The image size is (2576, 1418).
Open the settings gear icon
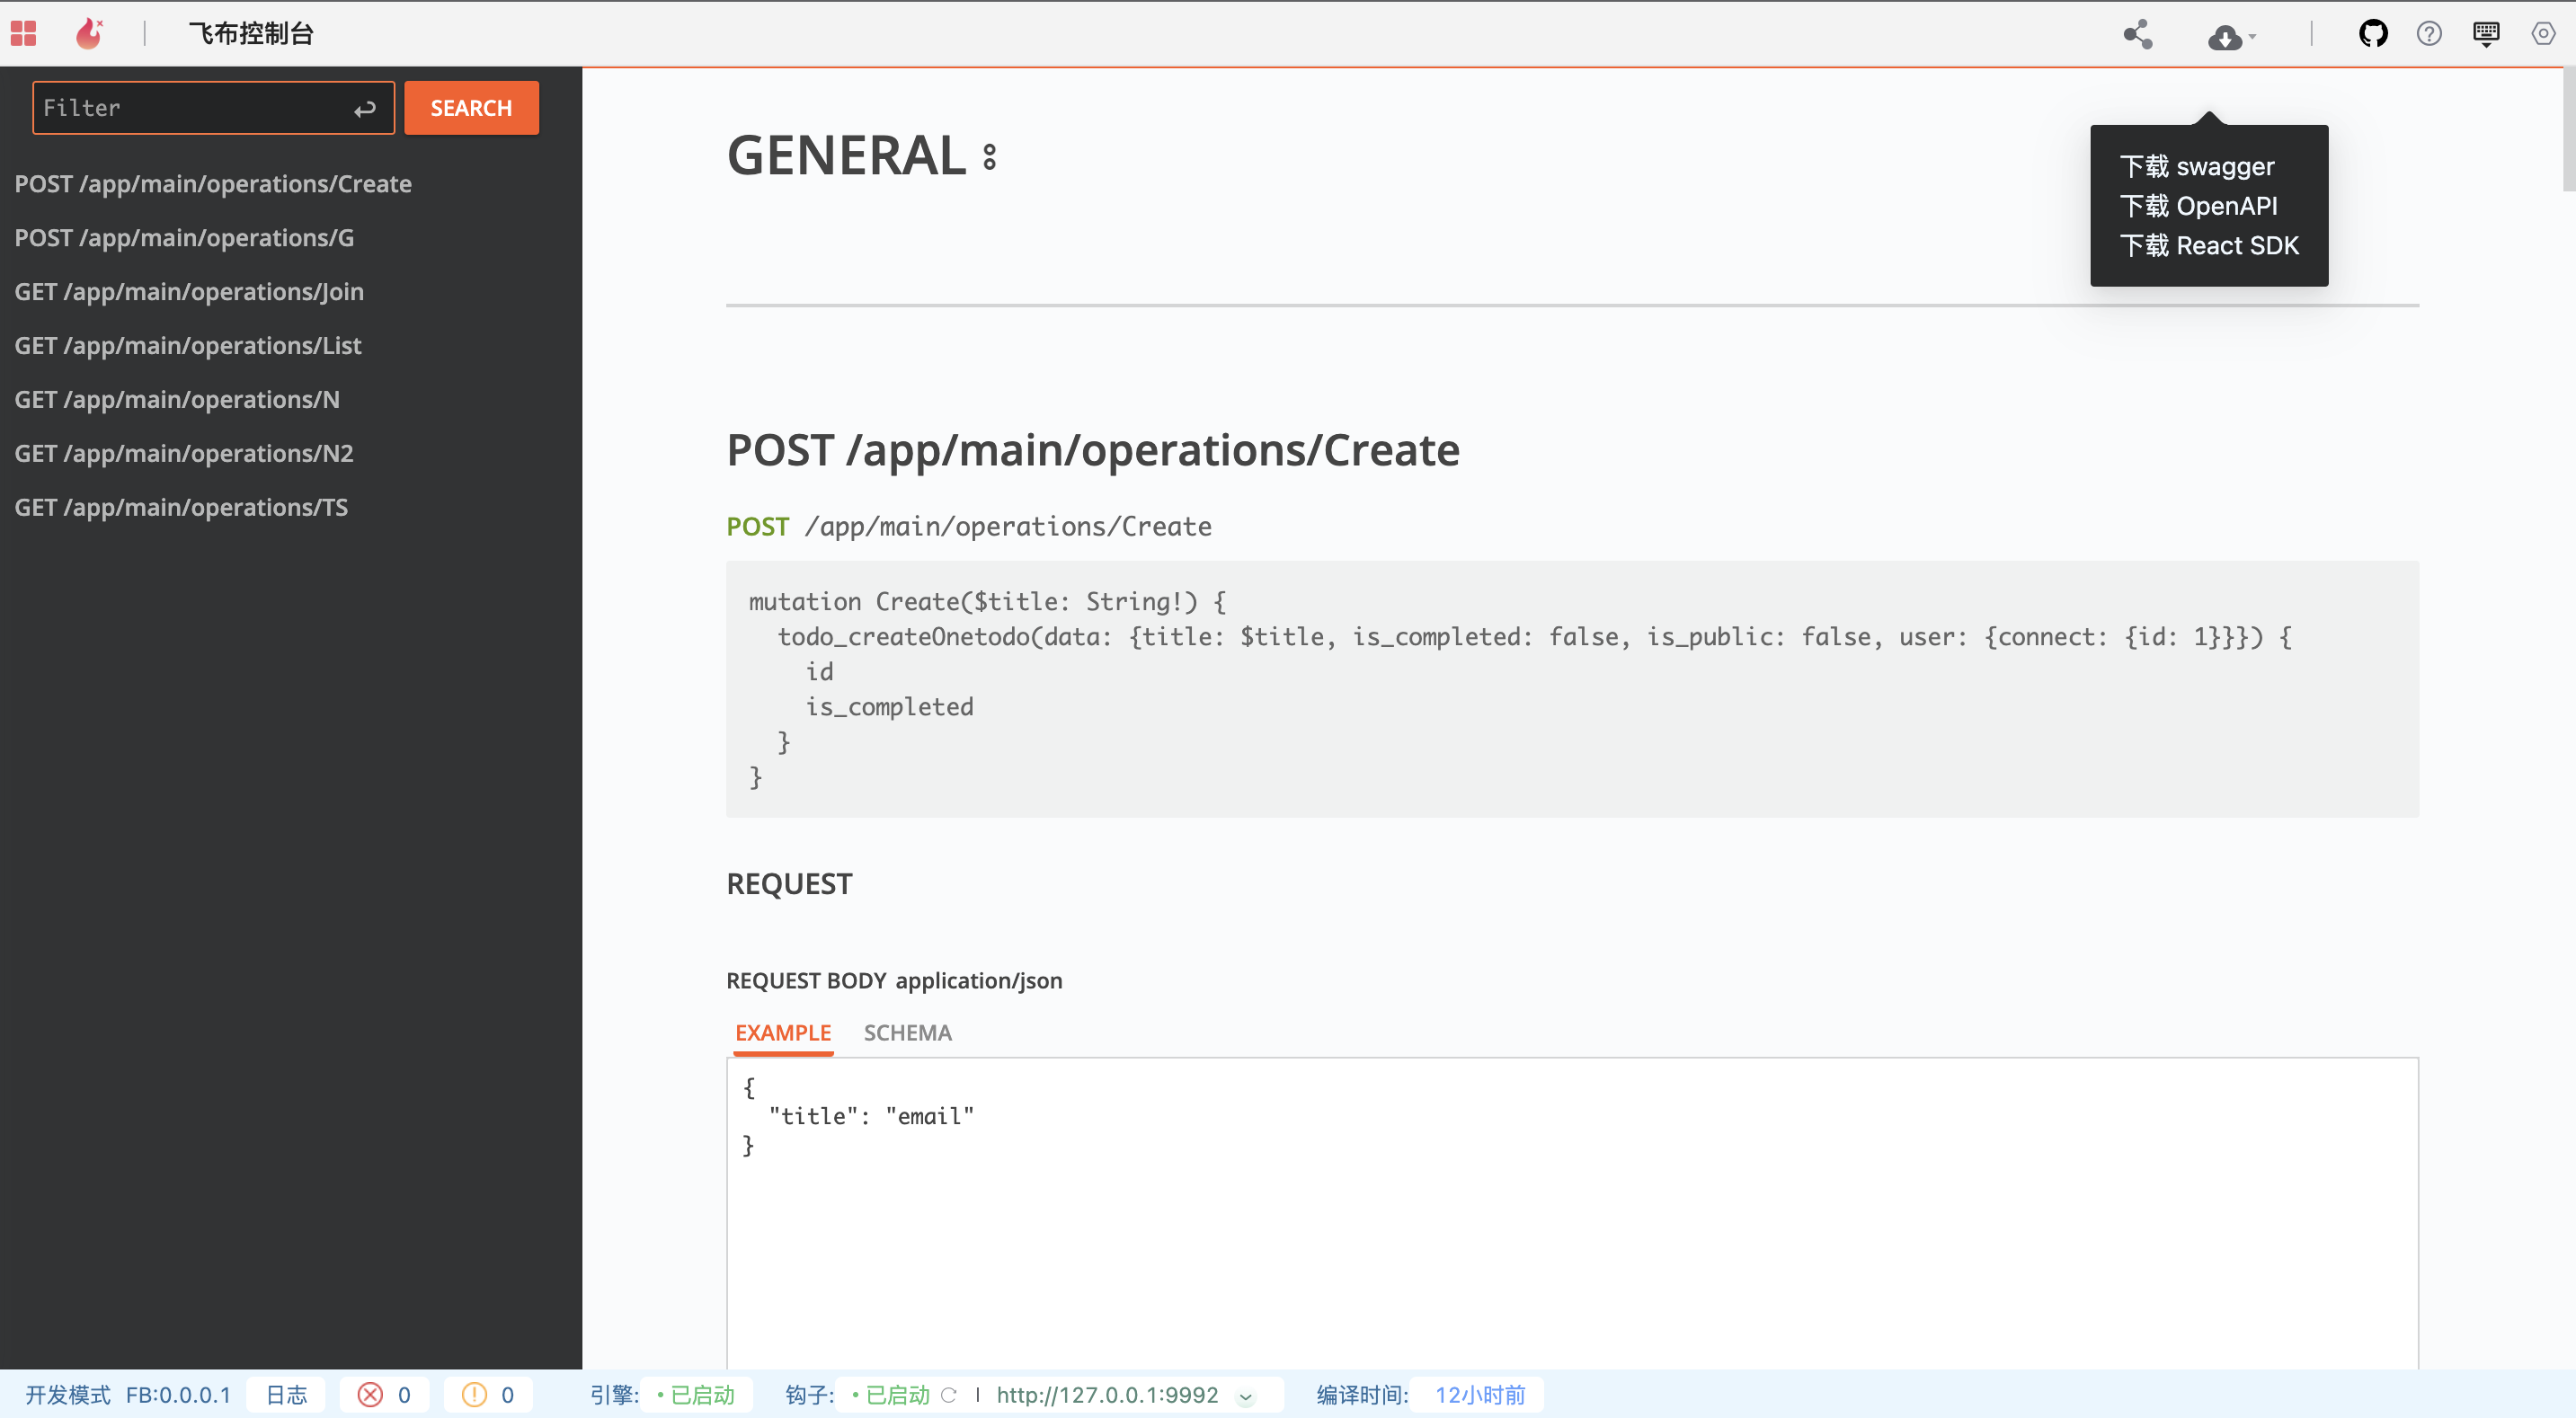pos(2543,34)
